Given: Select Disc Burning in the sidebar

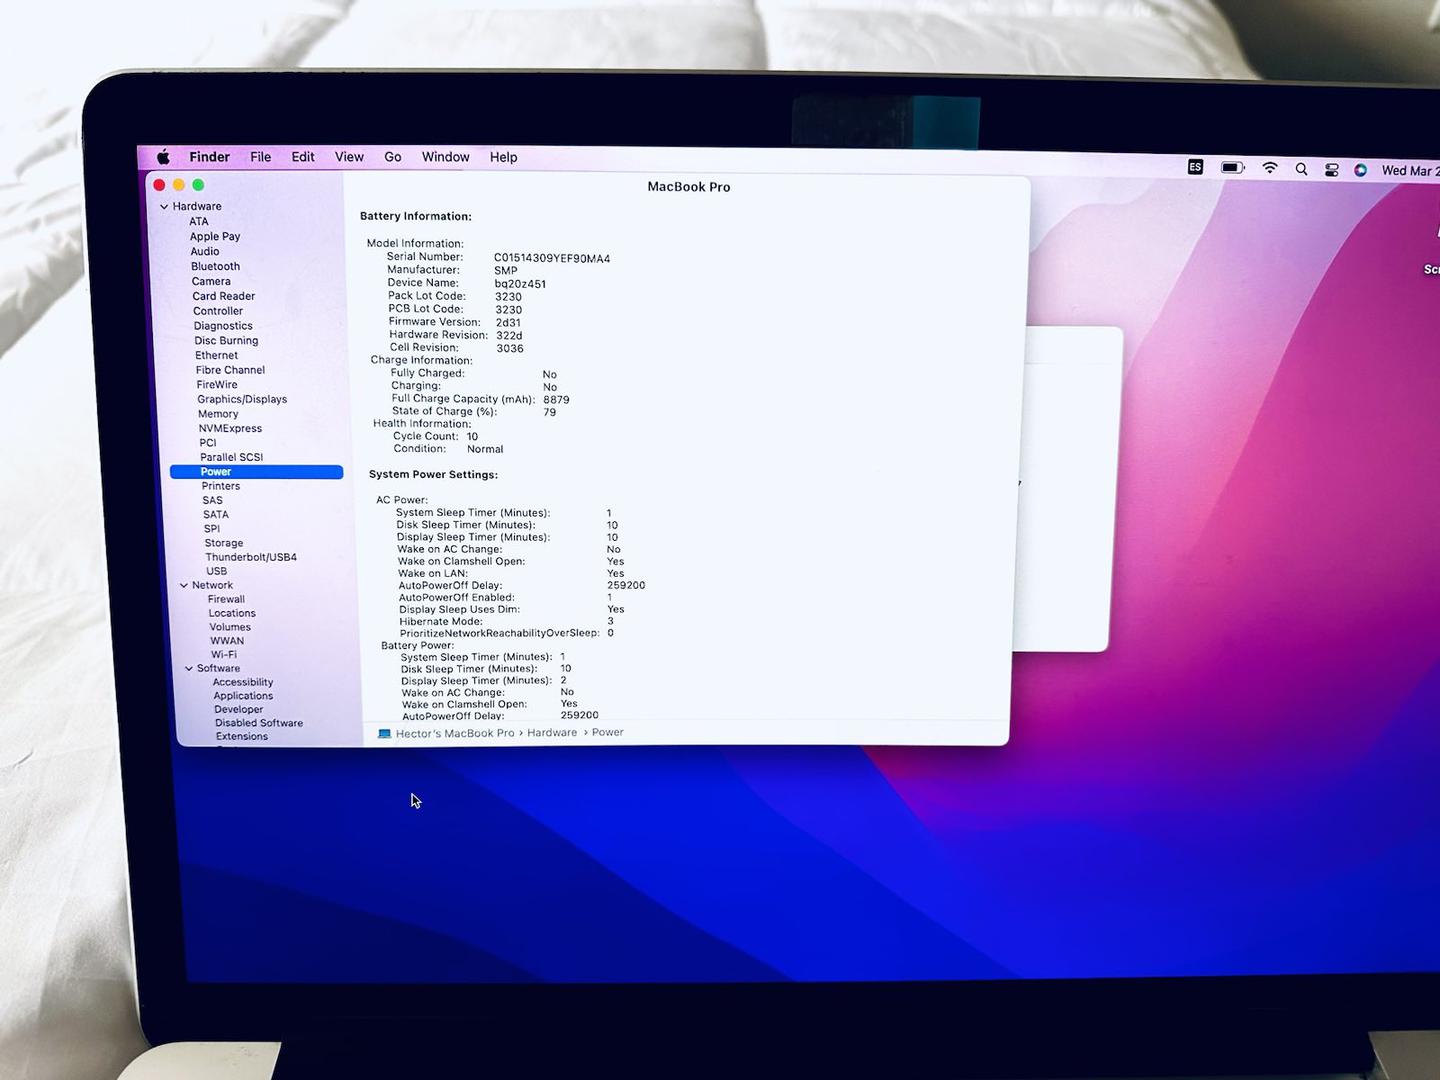Looking at the screenshot, I should (x=226, y=341).
